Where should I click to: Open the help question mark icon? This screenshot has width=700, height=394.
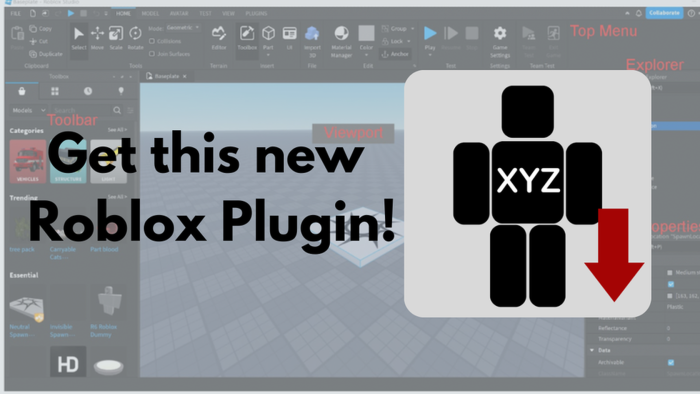pyautogui.click(x=691, y=13)
